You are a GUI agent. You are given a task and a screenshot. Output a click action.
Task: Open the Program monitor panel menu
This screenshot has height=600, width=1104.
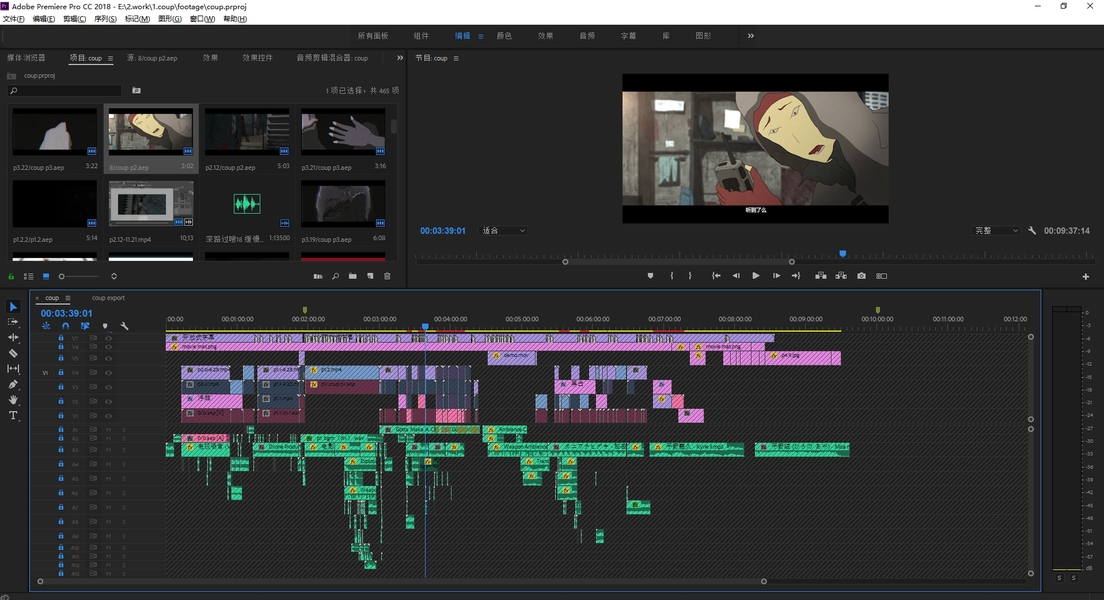(x=456, y=58)
